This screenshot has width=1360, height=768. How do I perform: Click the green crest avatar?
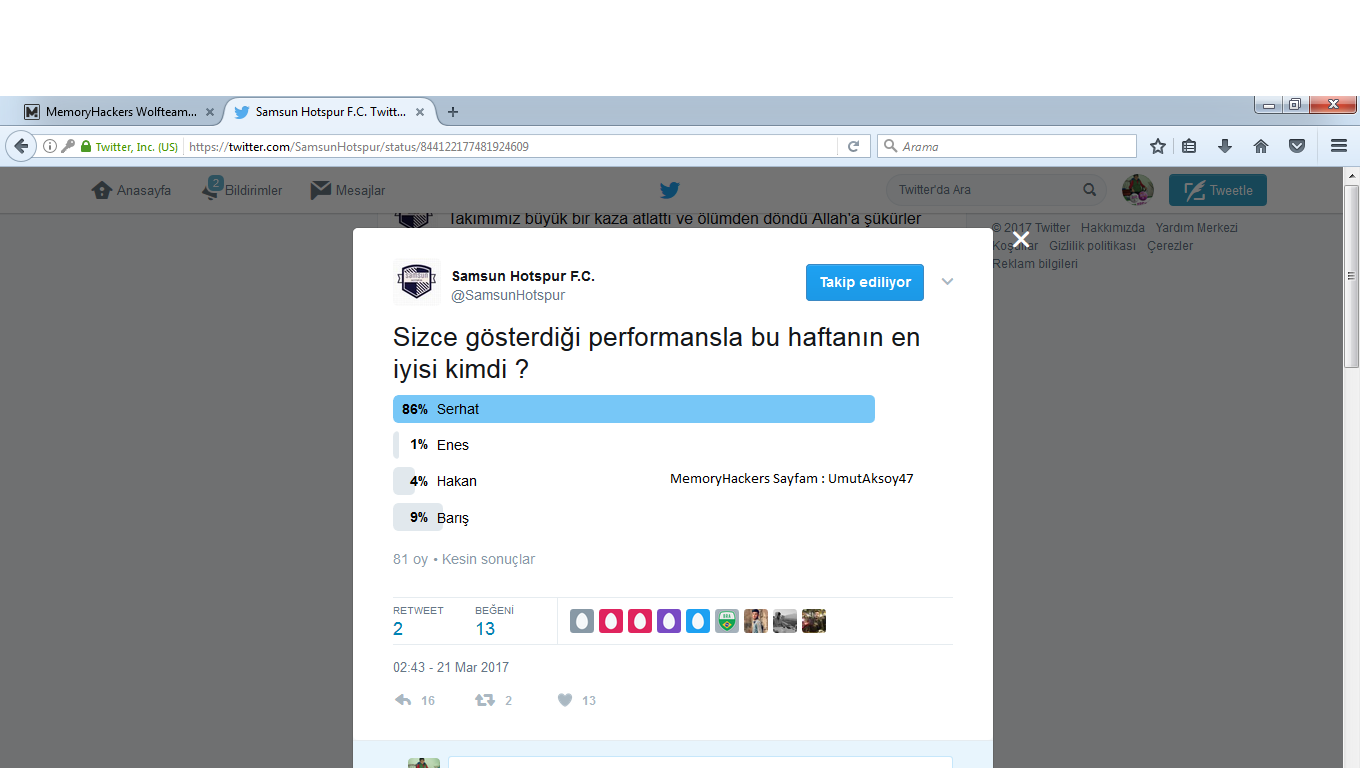coord(727,621)
